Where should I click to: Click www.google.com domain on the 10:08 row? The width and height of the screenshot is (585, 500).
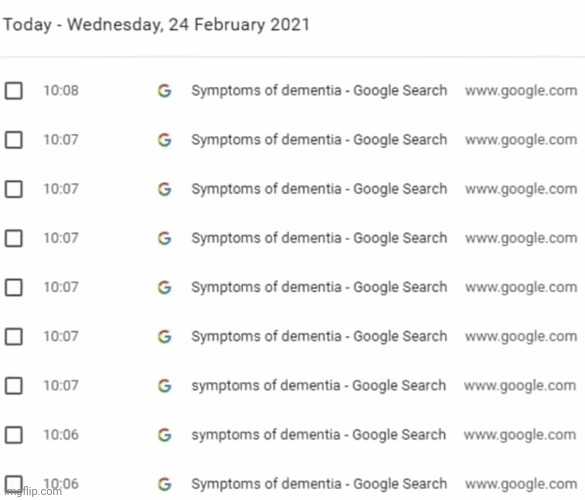click(521, 91)
